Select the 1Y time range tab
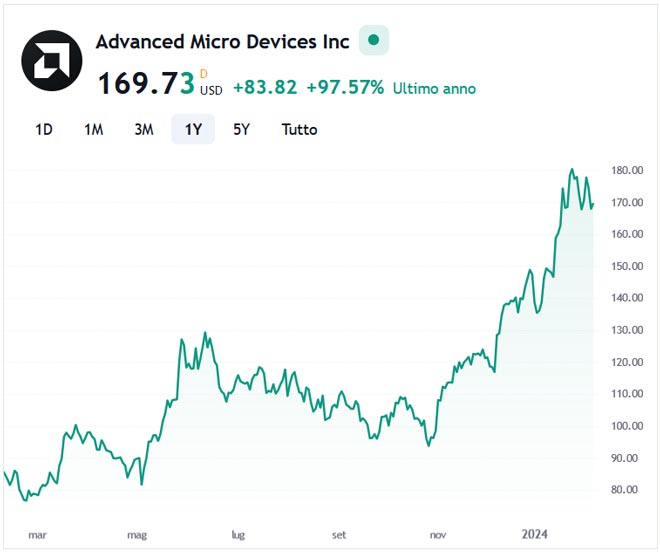 (193, 129)
